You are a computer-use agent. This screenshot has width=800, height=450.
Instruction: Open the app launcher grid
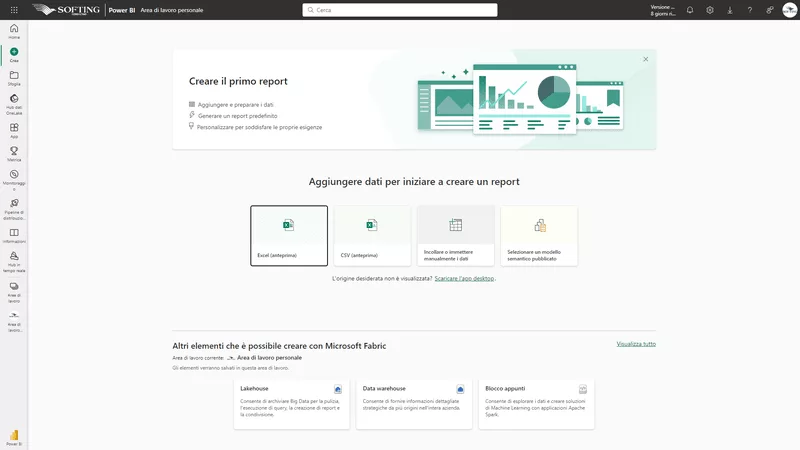pyautogui.click(x=14, y=10)
